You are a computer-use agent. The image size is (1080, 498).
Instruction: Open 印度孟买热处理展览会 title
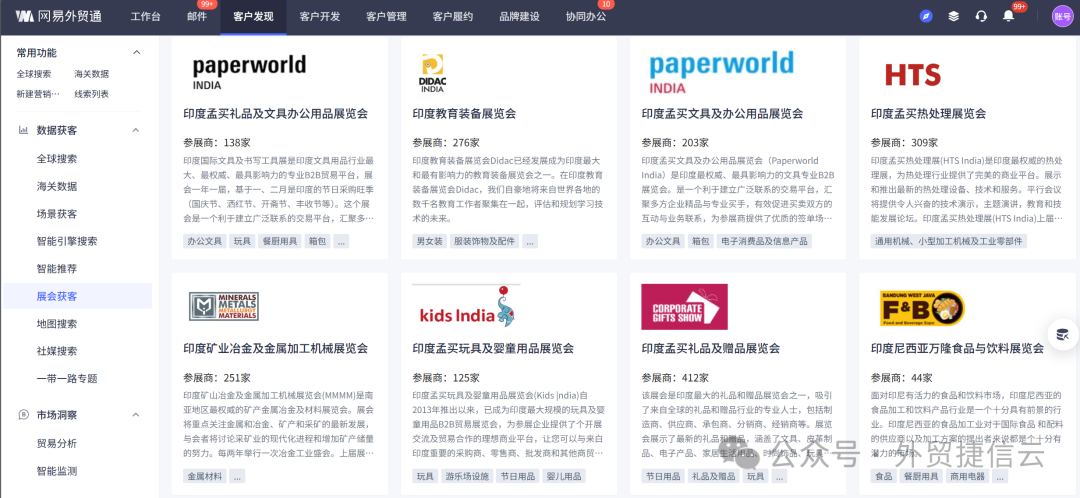point(928,114)
